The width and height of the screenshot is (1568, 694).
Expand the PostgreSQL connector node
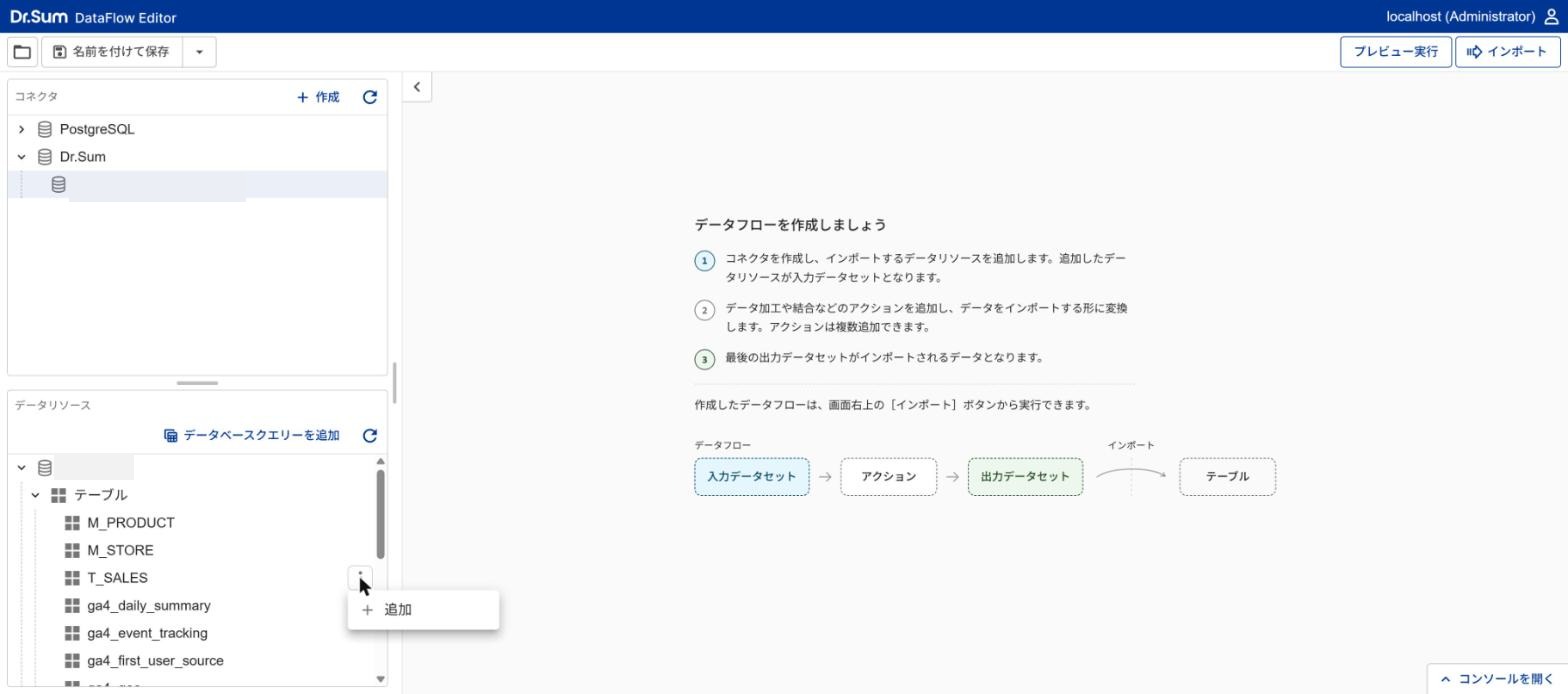click(x=21, y=129)
